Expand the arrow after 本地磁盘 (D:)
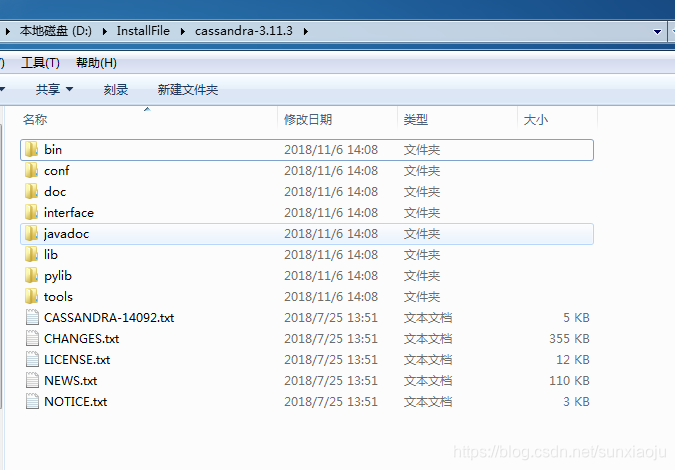This screenshot has height=470, width=675. (105, 31)
